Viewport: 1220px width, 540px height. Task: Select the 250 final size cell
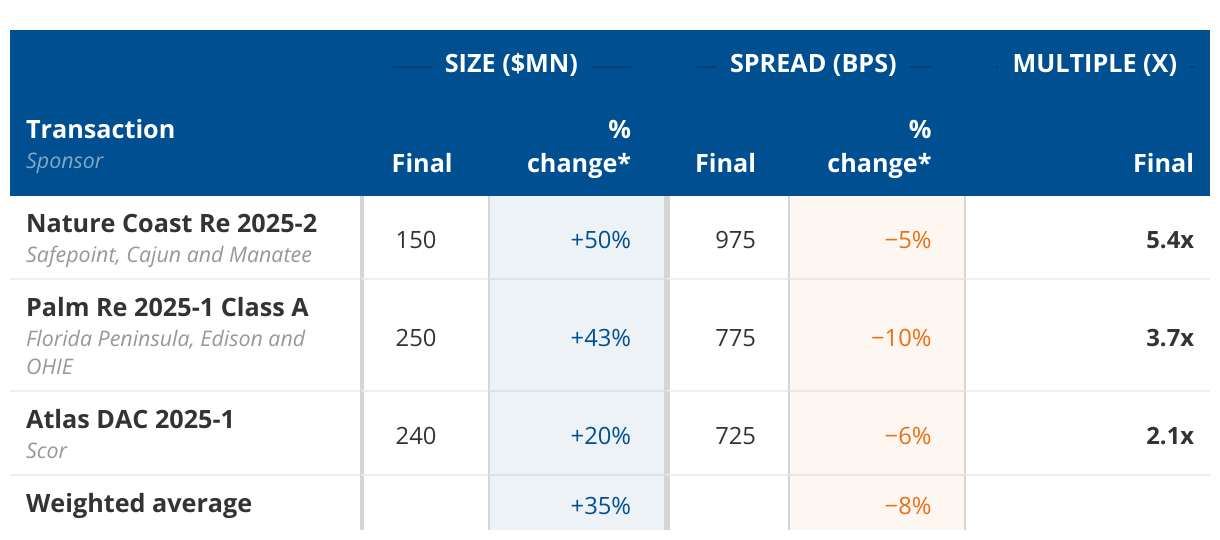(x=416, y=338)
